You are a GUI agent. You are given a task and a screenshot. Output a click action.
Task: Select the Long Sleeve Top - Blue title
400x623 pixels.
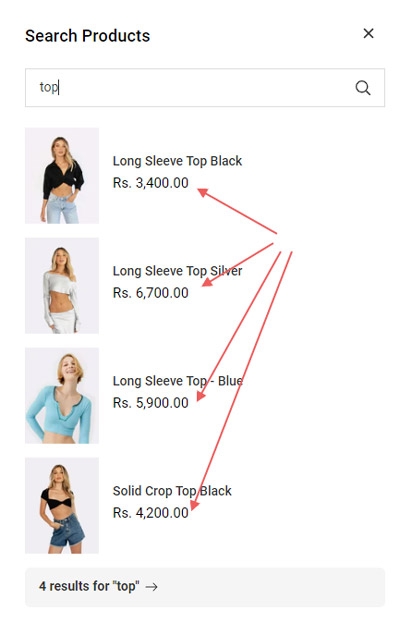click(x=178, y=381)
